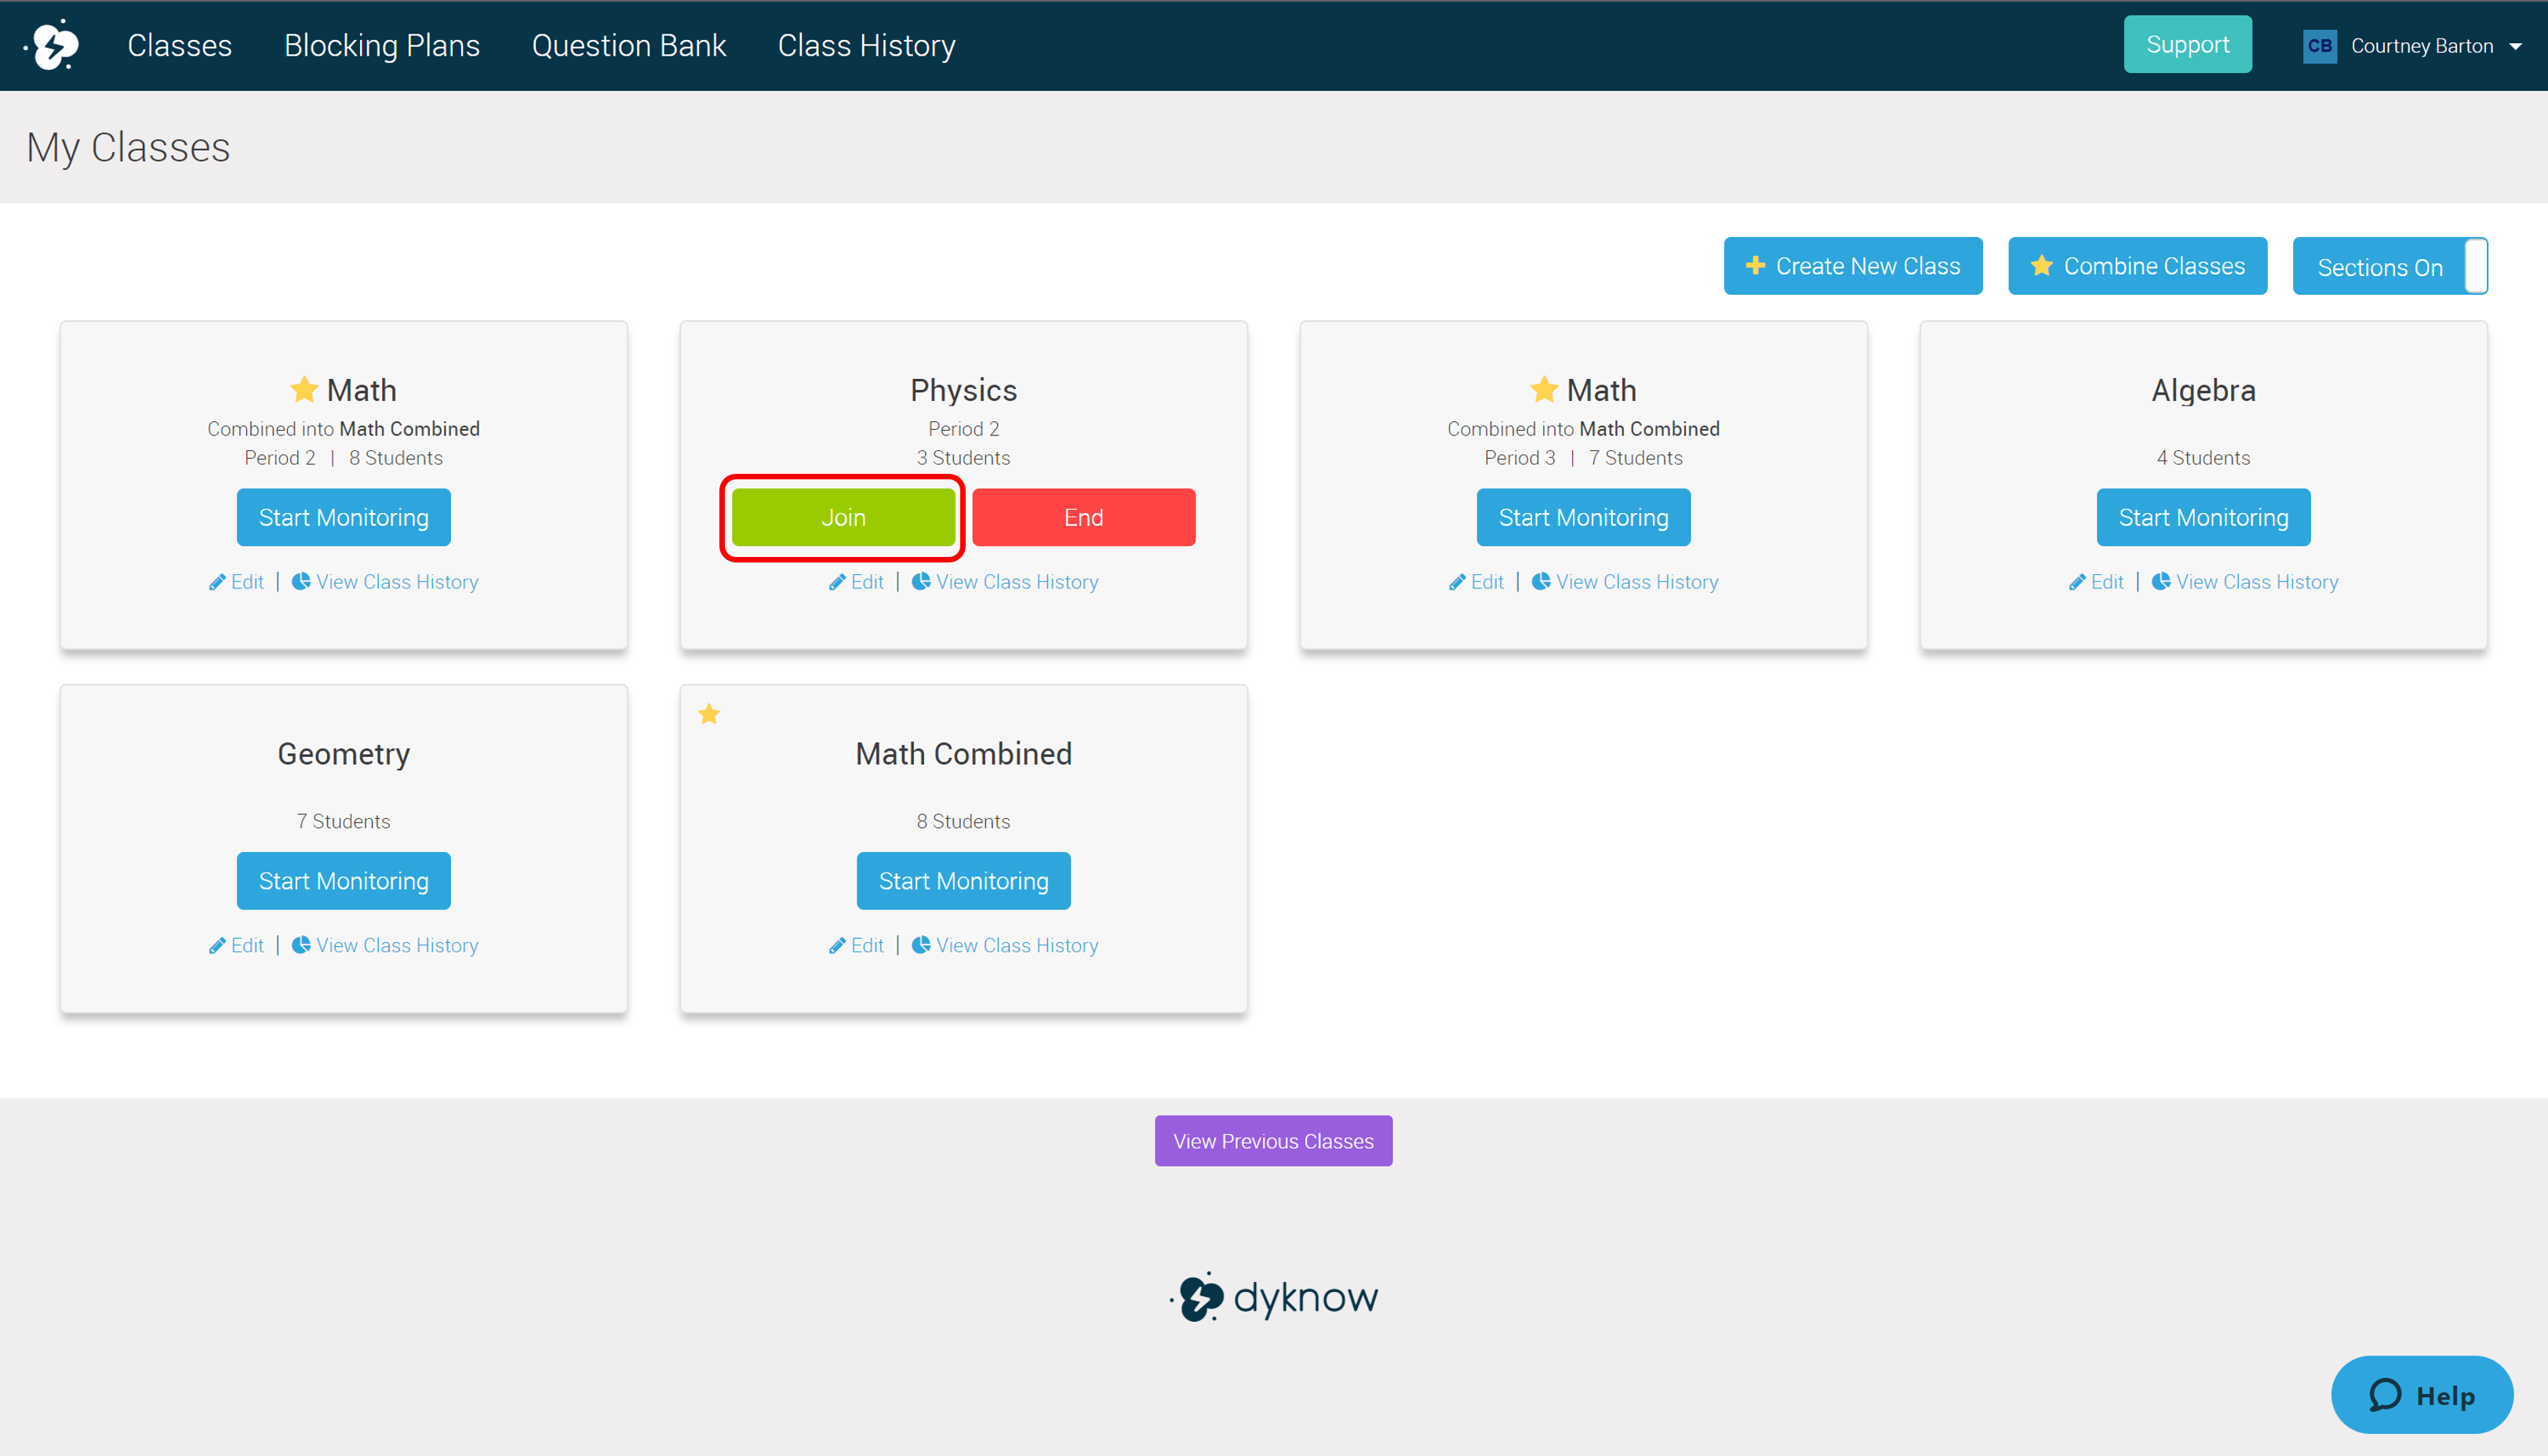Open View Class History link for Math Combined
Screen dimensions: 2548x1456
click(1017, 946)
